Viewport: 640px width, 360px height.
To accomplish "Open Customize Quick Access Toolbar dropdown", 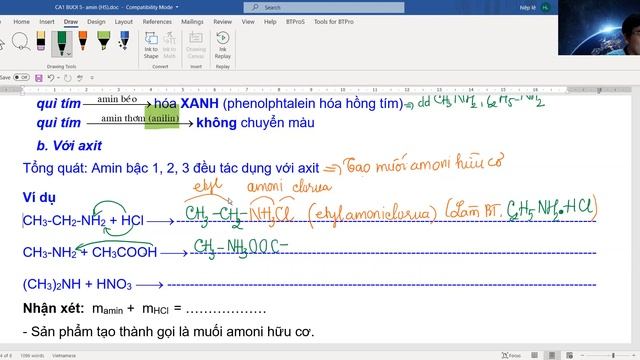I will click(92, 78).
